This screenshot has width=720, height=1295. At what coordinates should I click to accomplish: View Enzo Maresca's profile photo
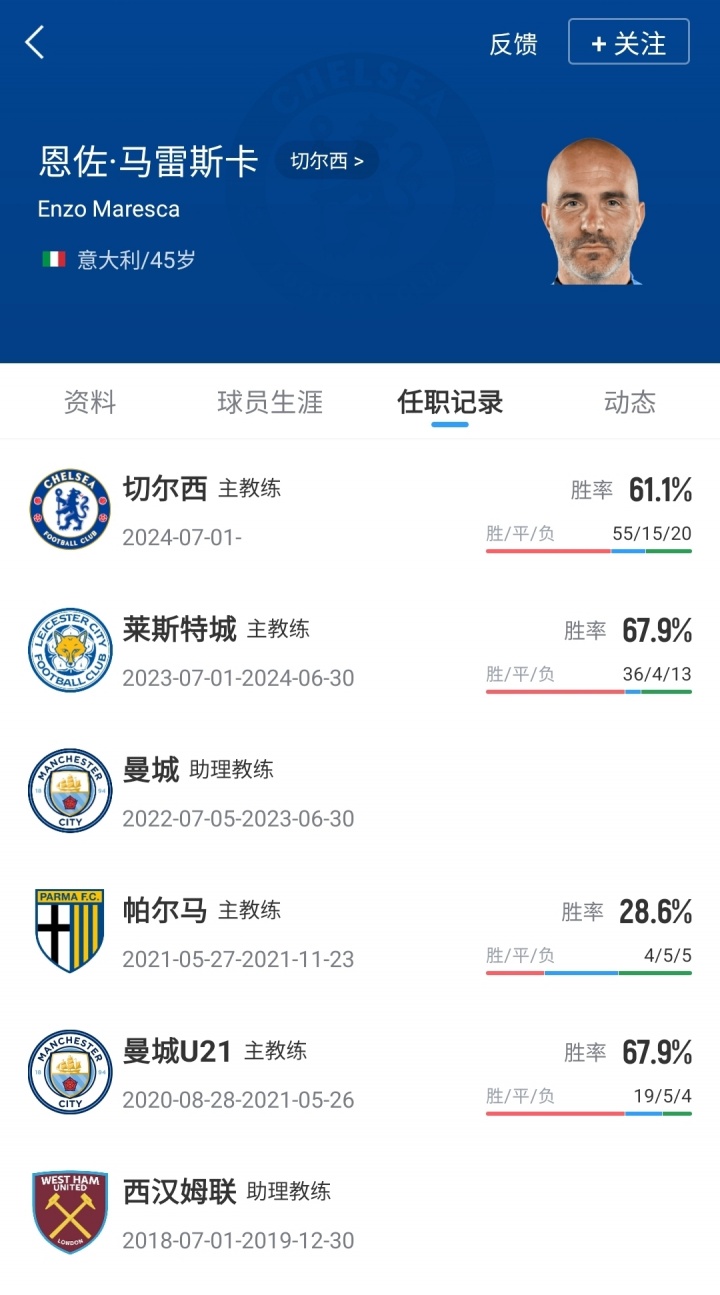click(592, 212)
